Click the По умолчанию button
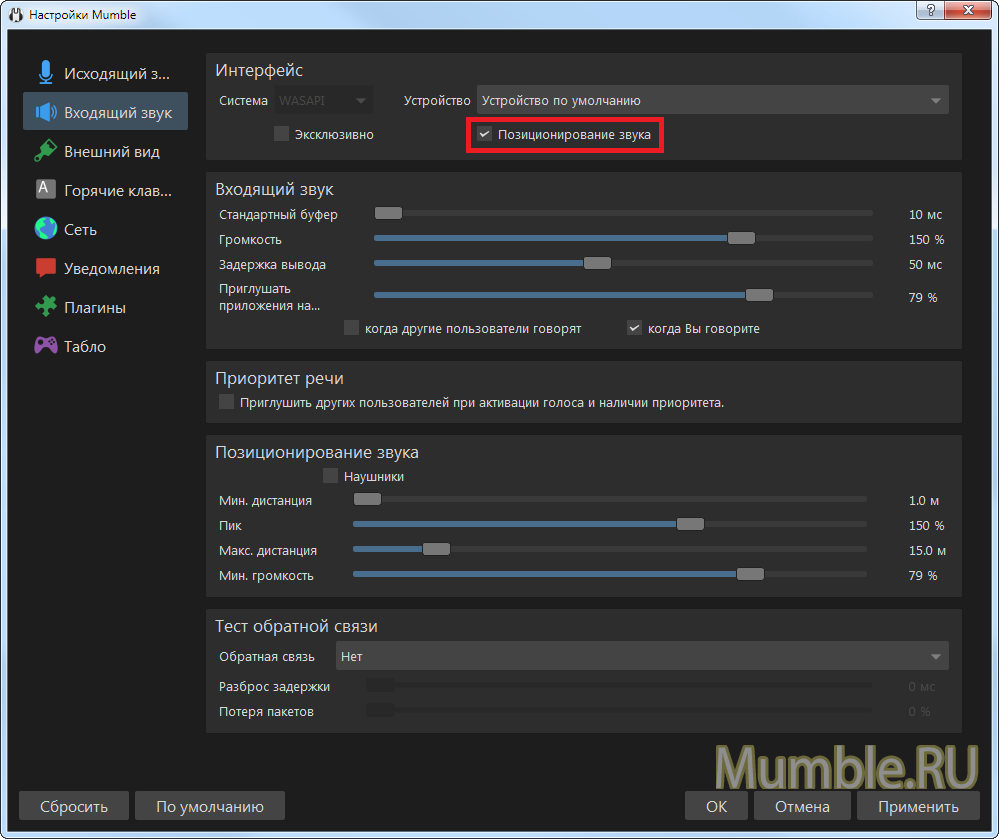Viewport: 999px width, 839px height. point(210,806)
